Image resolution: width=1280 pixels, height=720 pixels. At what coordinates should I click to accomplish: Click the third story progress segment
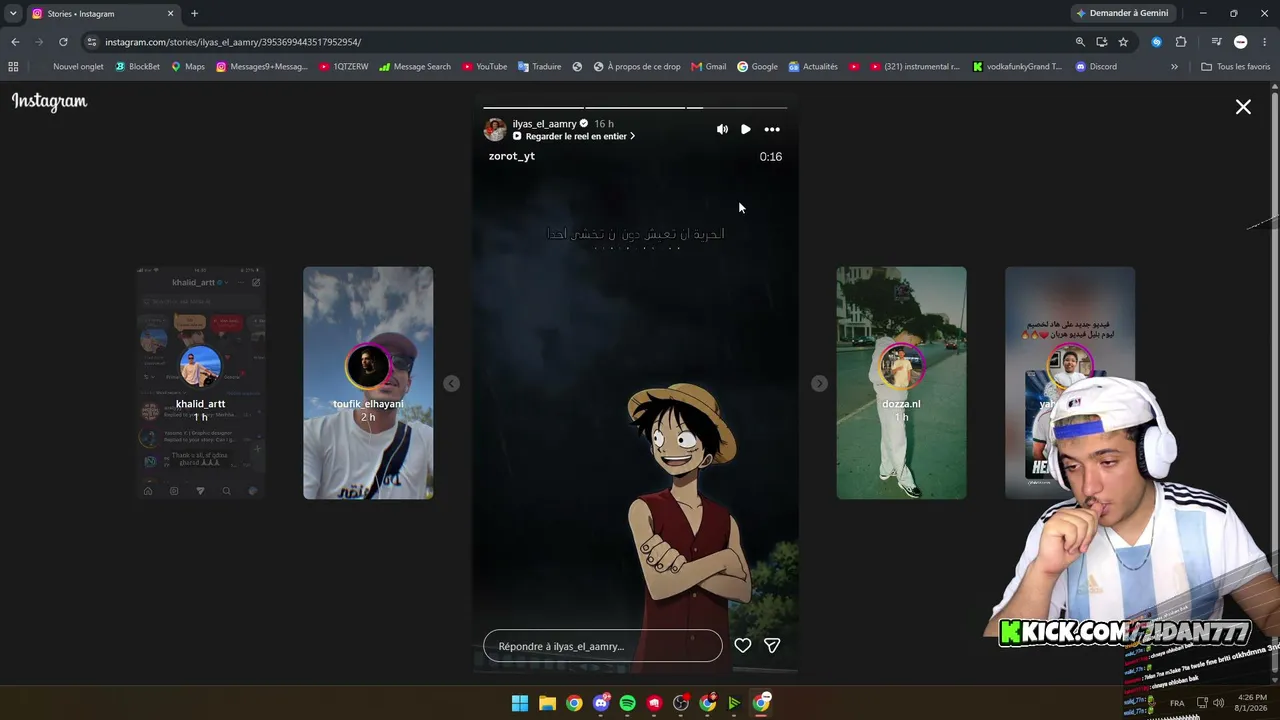(x=737, y=107)
